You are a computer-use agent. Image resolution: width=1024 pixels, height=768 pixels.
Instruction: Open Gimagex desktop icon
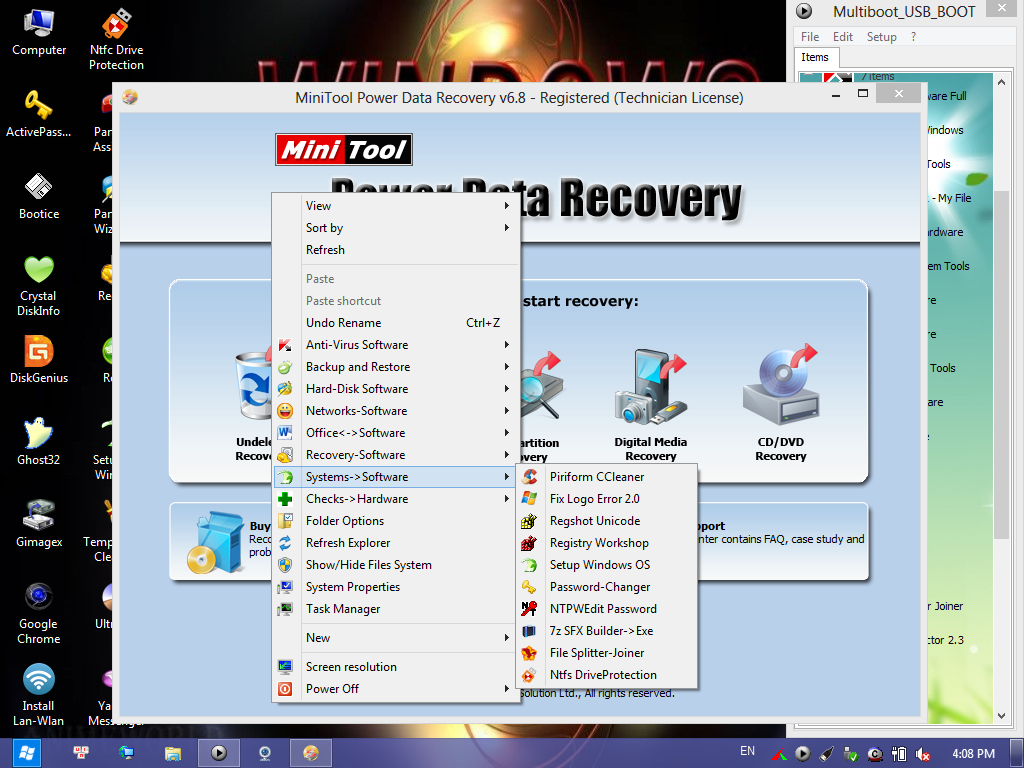coord(39,524)
